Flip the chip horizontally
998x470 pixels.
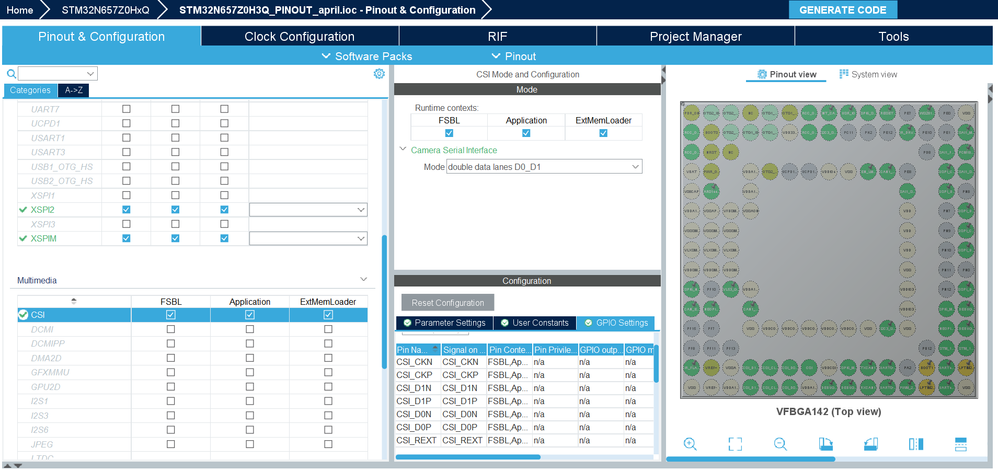click(x=916, y=444)
